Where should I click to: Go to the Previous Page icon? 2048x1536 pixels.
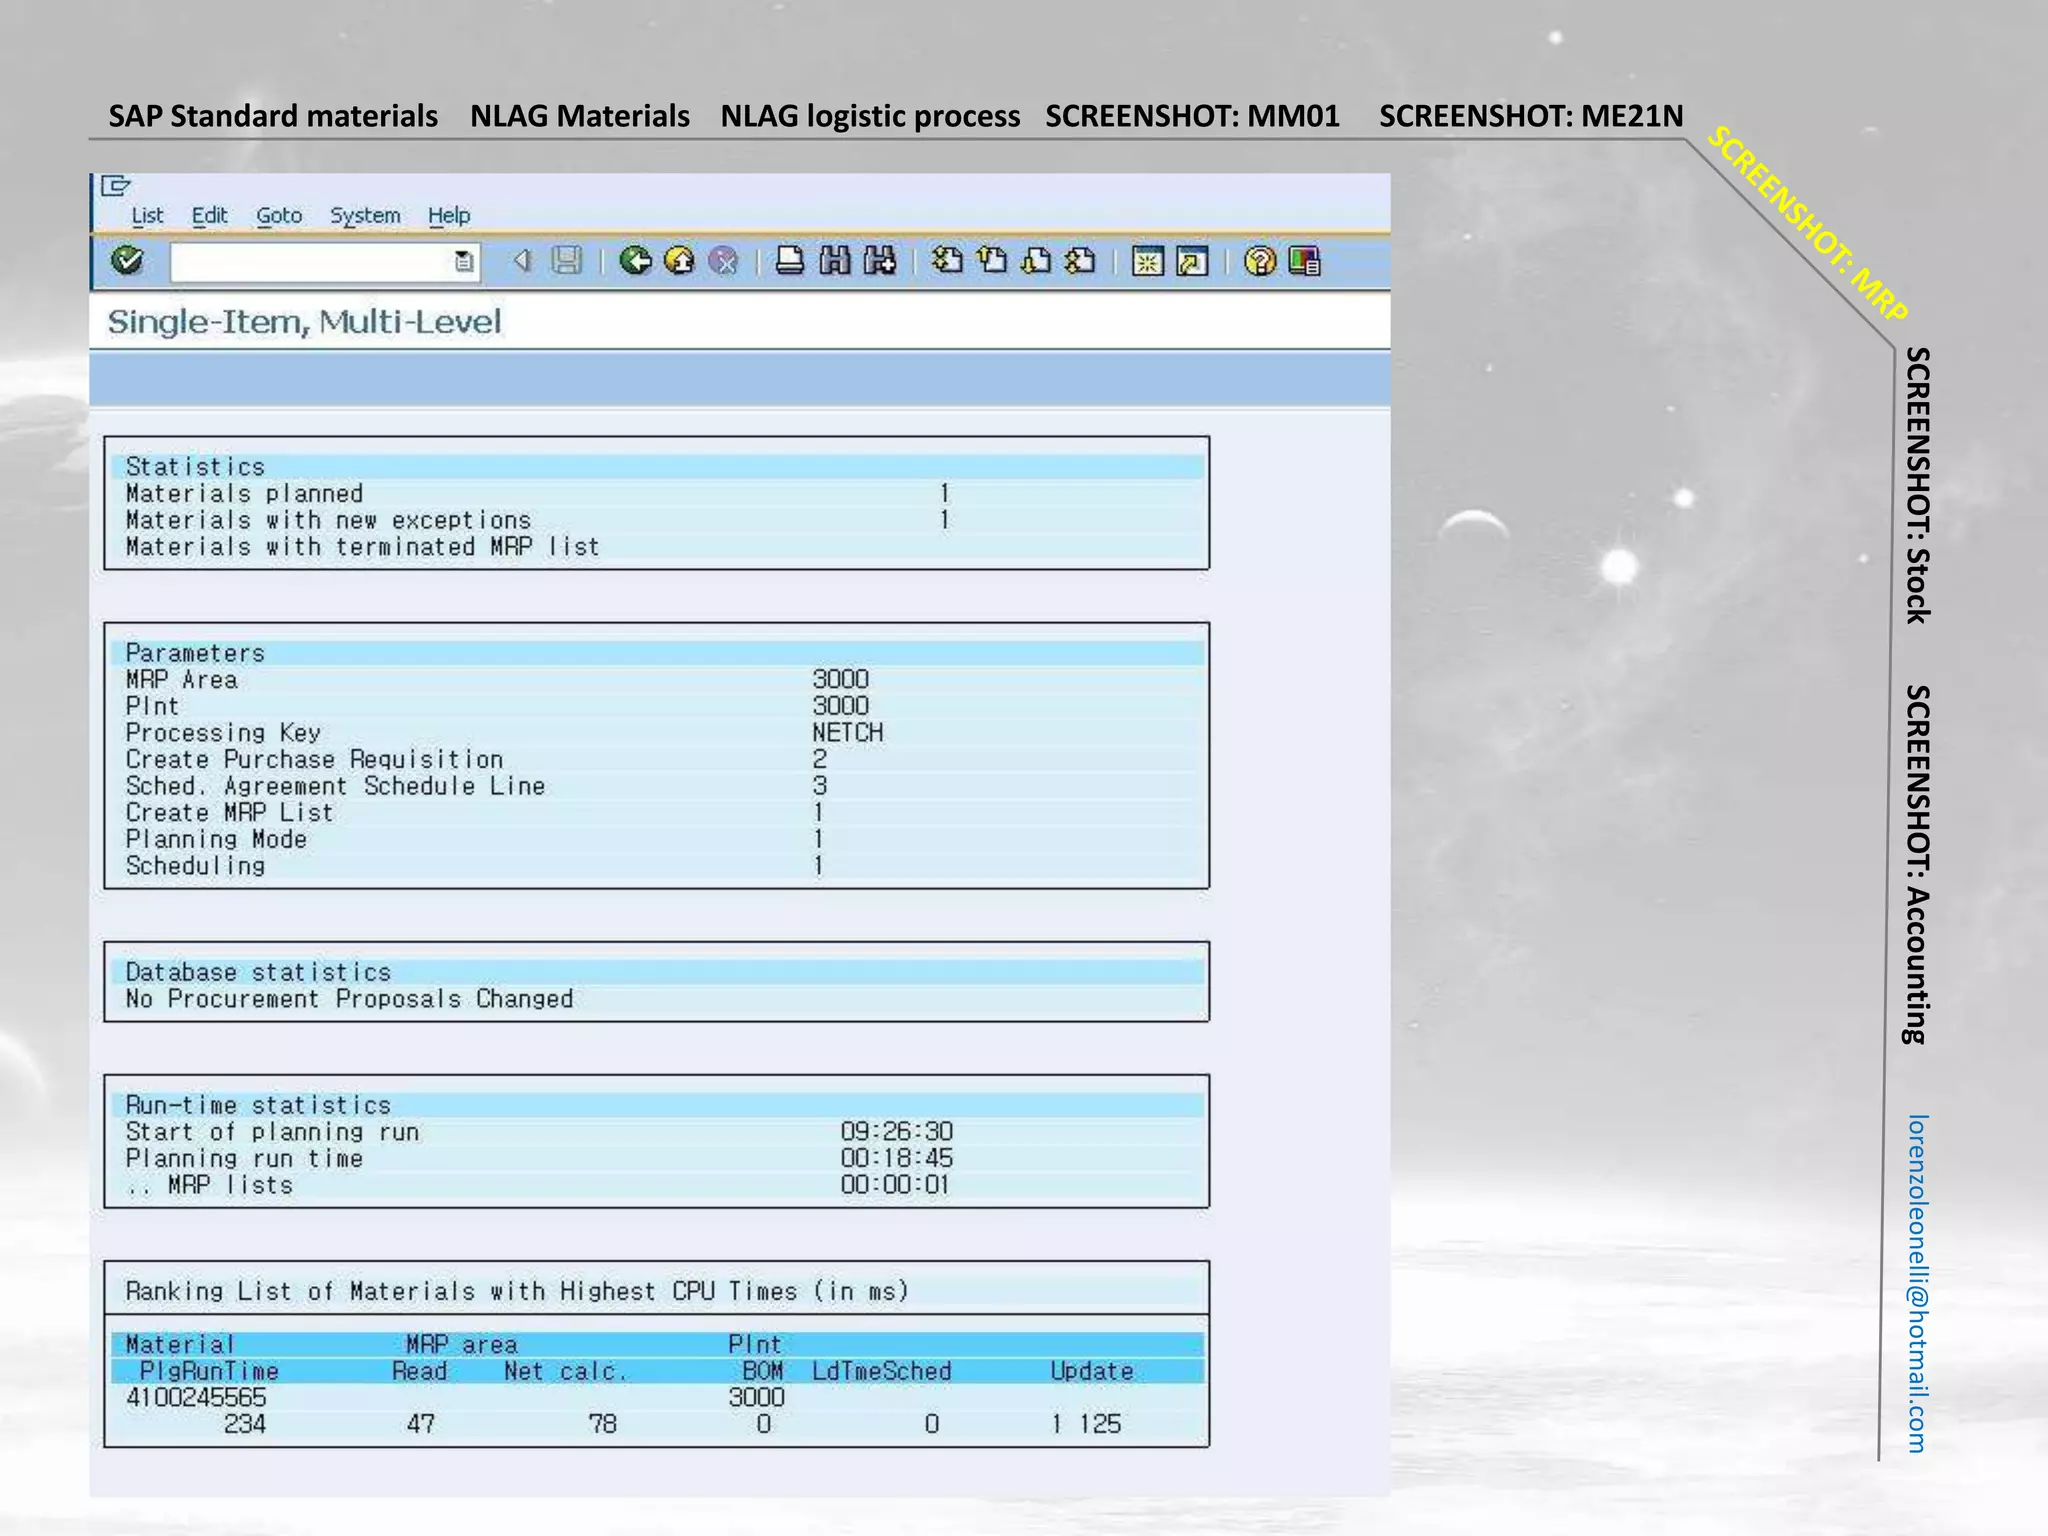992,261
